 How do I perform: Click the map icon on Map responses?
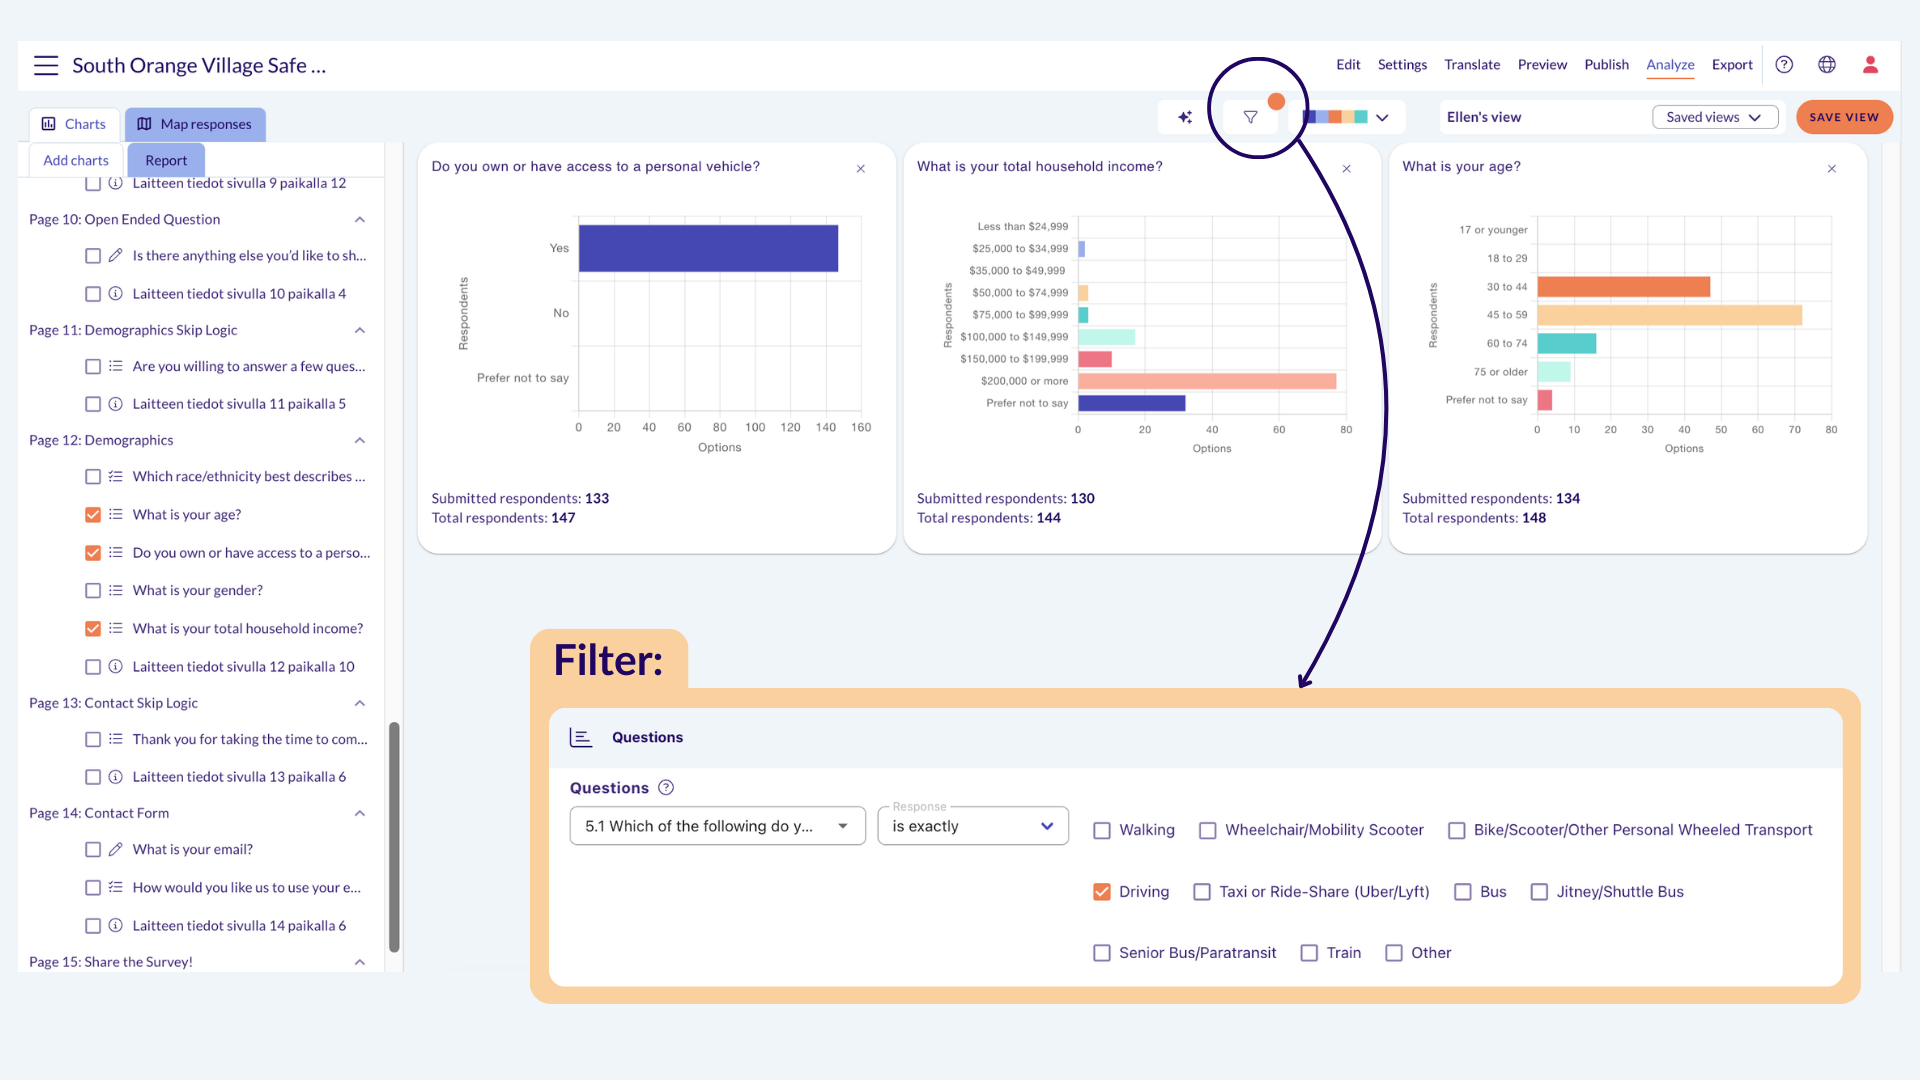144,124
